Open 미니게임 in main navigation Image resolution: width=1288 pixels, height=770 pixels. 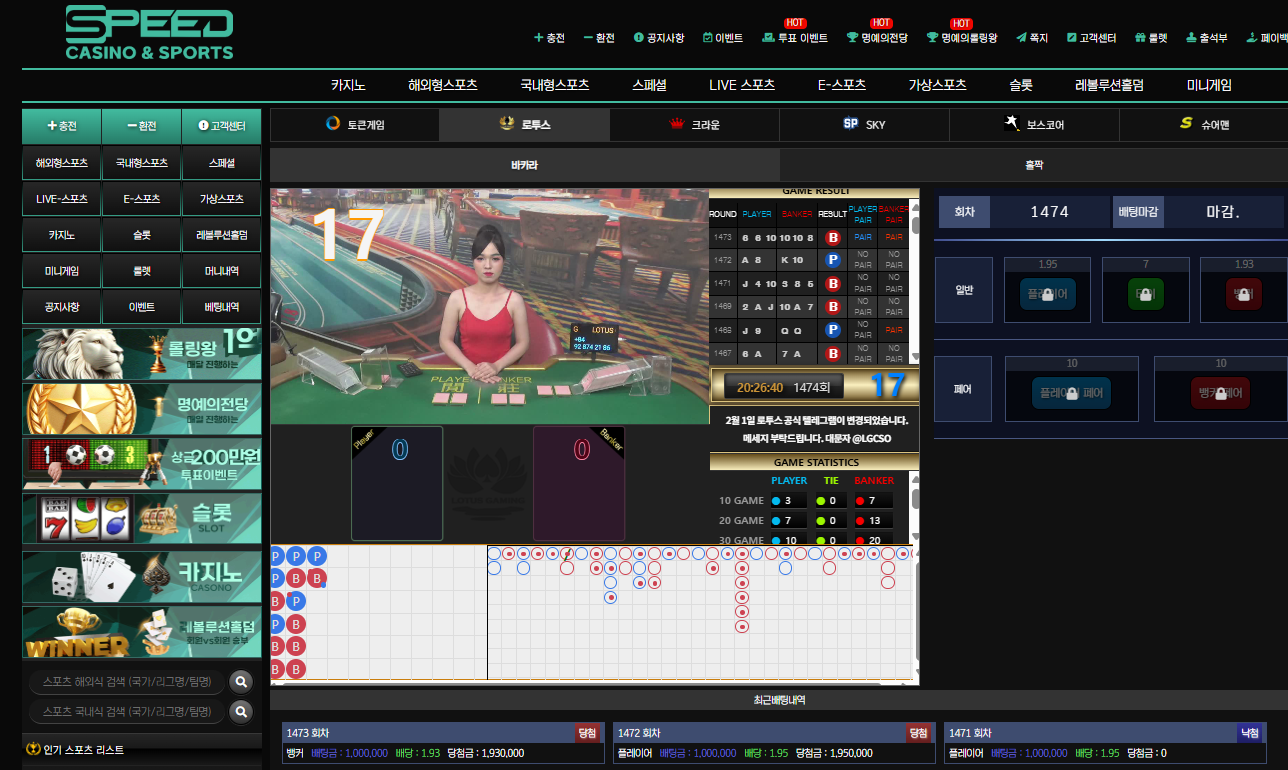click(x=1210, y=85)
